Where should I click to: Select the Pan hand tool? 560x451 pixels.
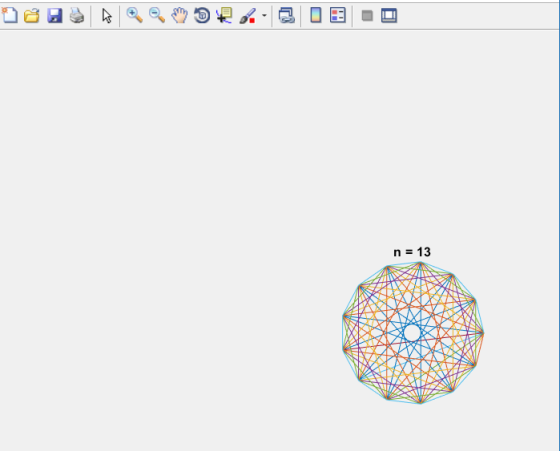(x=180, y=16)
